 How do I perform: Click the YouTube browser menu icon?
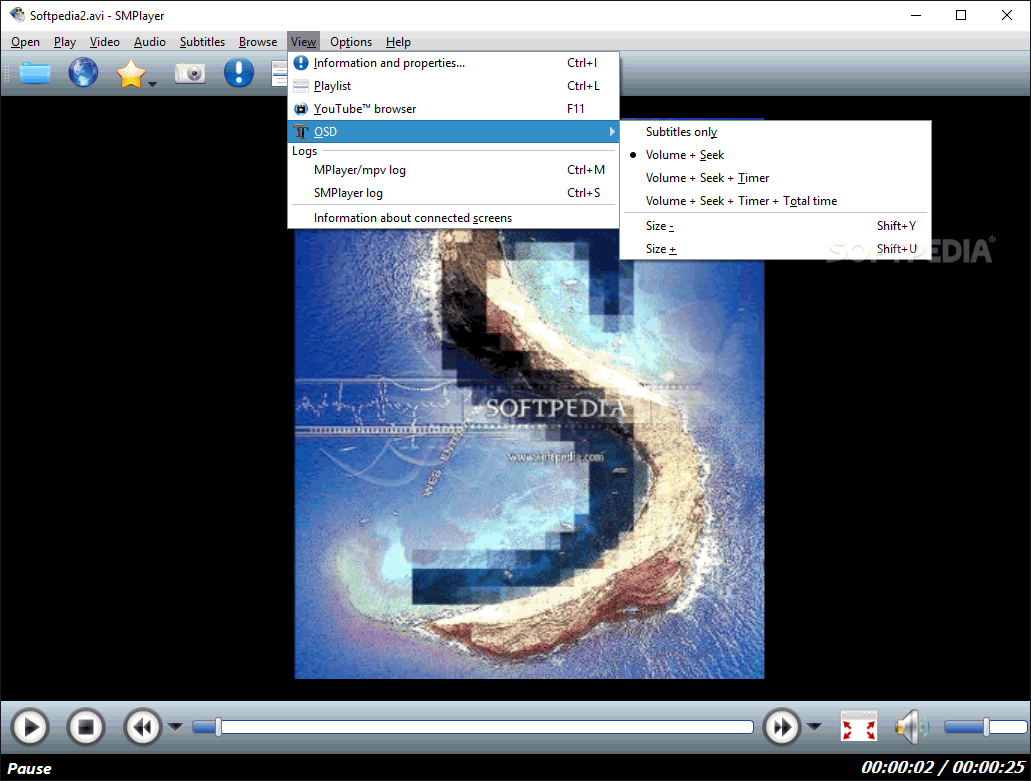tap(300, 109)
